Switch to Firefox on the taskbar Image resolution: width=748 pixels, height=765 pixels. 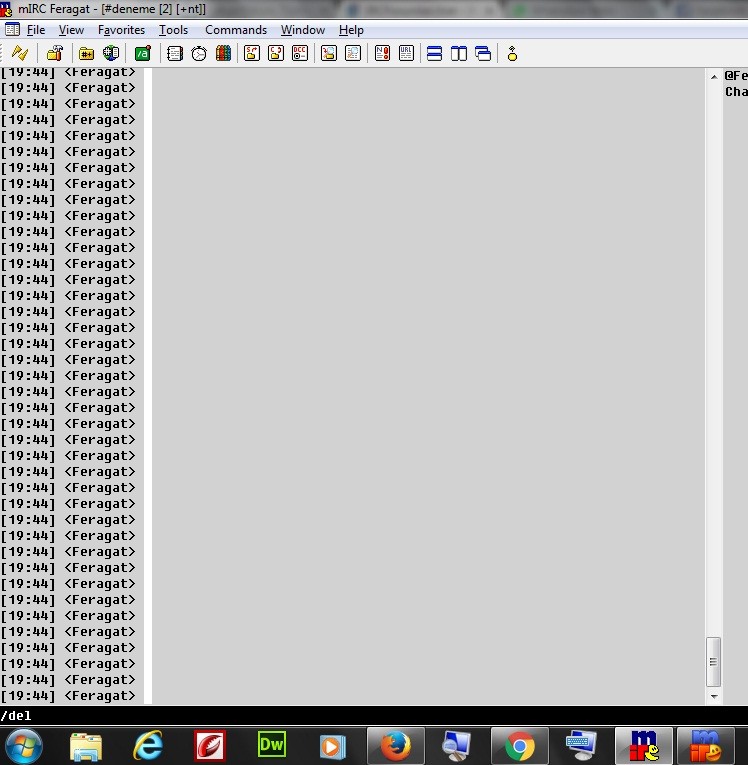396,746
